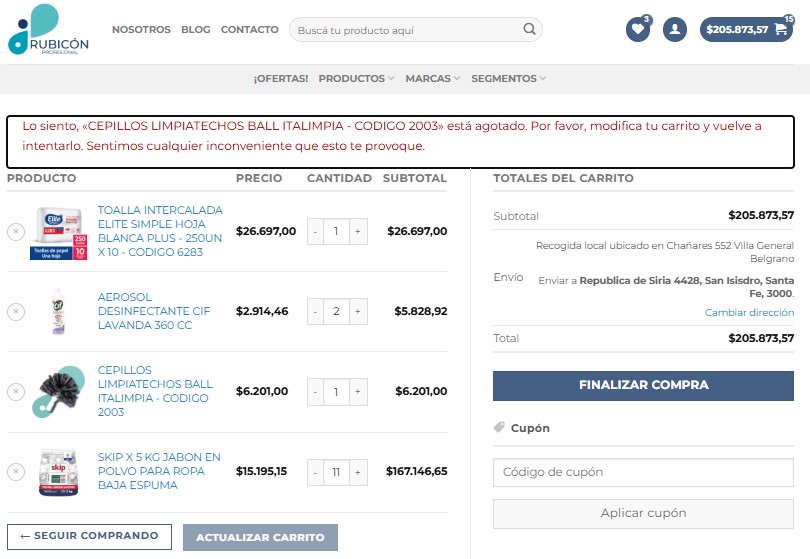Image resolution: width=810 pixels, height=559 pixels.
Task: Open the ¡OFERTAS! menu item
Action: coord(281,78)
